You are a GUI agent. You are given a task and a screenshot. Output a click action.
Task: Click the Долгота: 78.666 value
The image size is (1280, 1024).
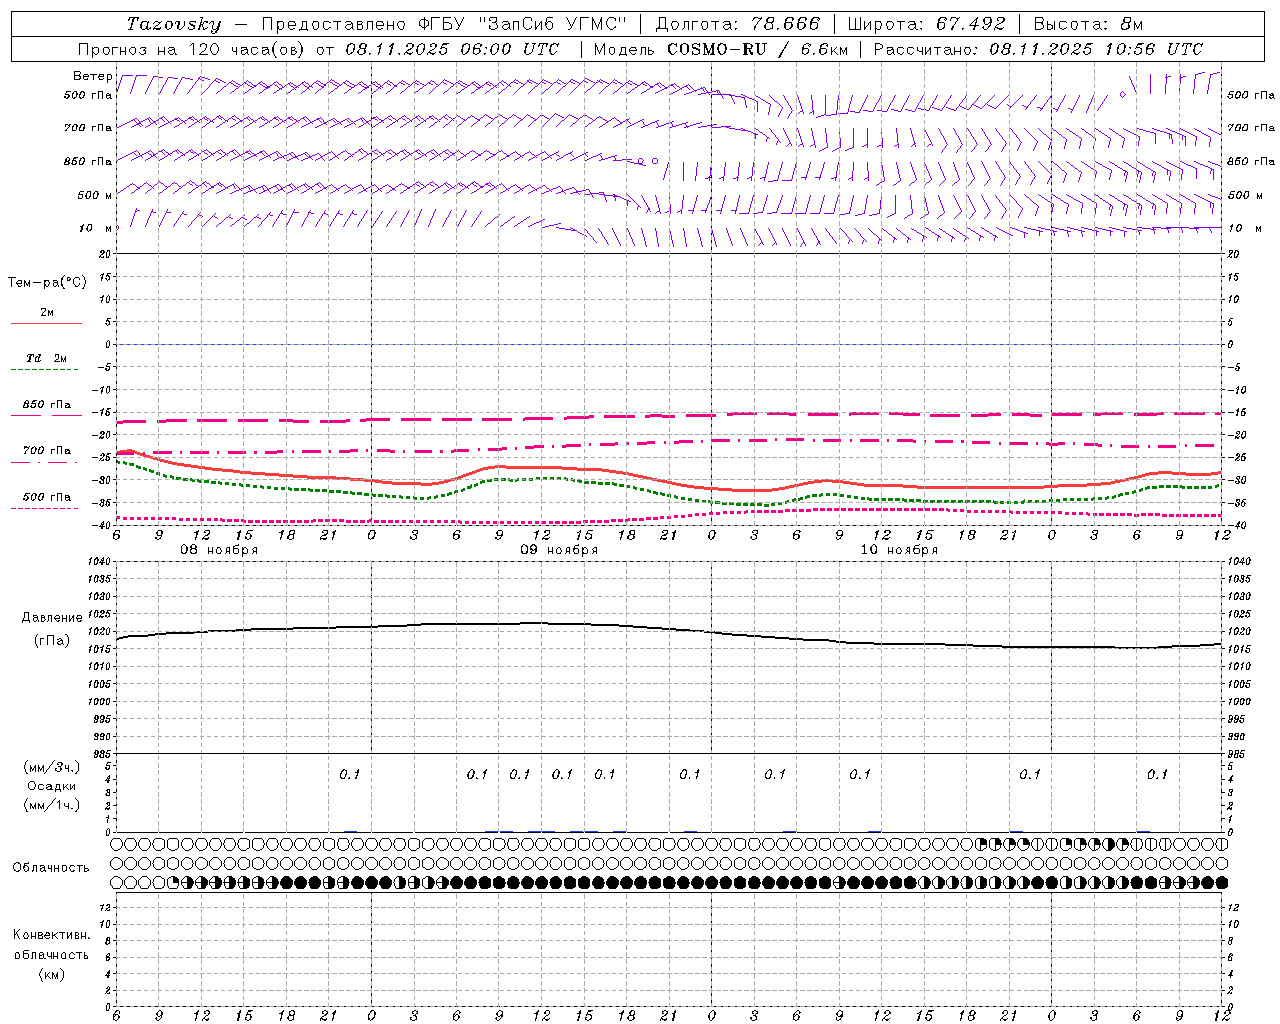click(x=737, y=24)
